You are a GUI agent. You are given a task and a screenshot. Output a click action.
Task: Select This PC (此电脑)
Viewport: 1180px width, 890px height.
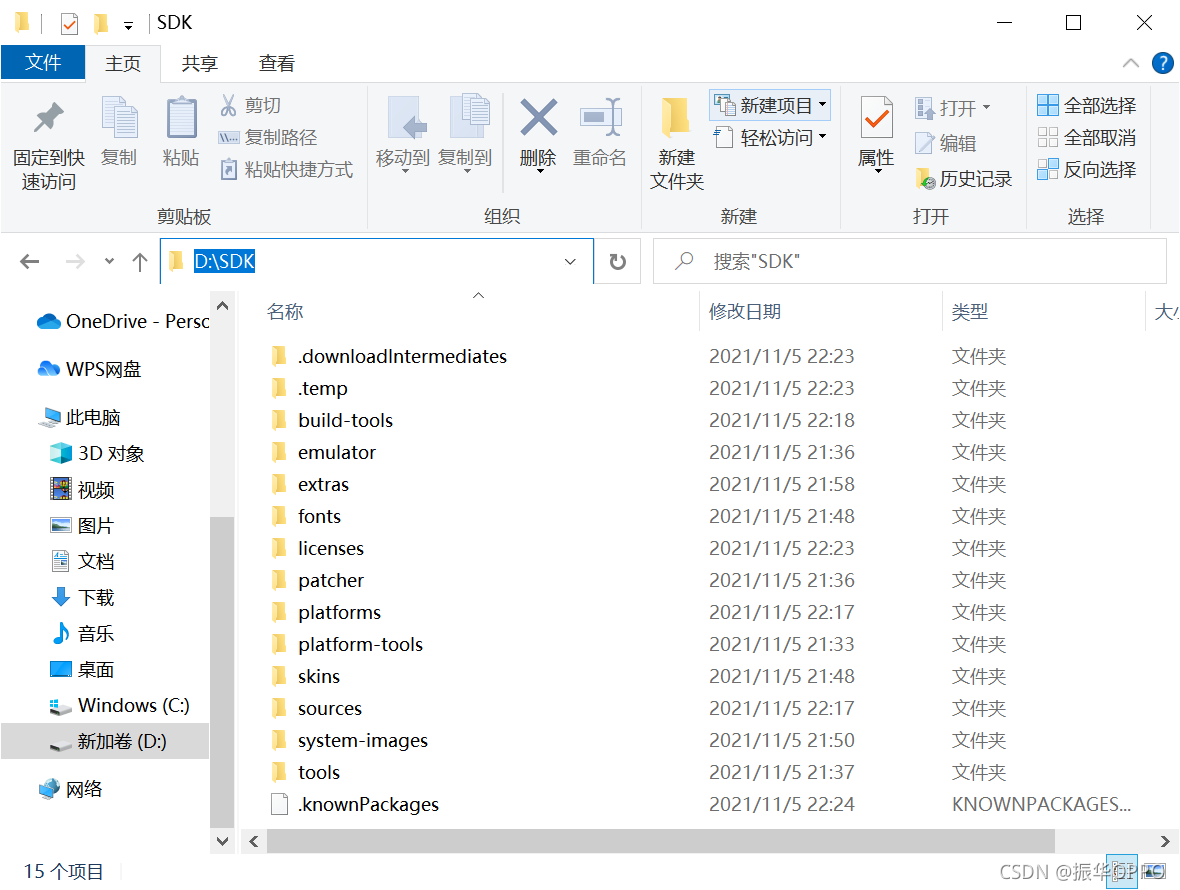(x=80, y=418)
